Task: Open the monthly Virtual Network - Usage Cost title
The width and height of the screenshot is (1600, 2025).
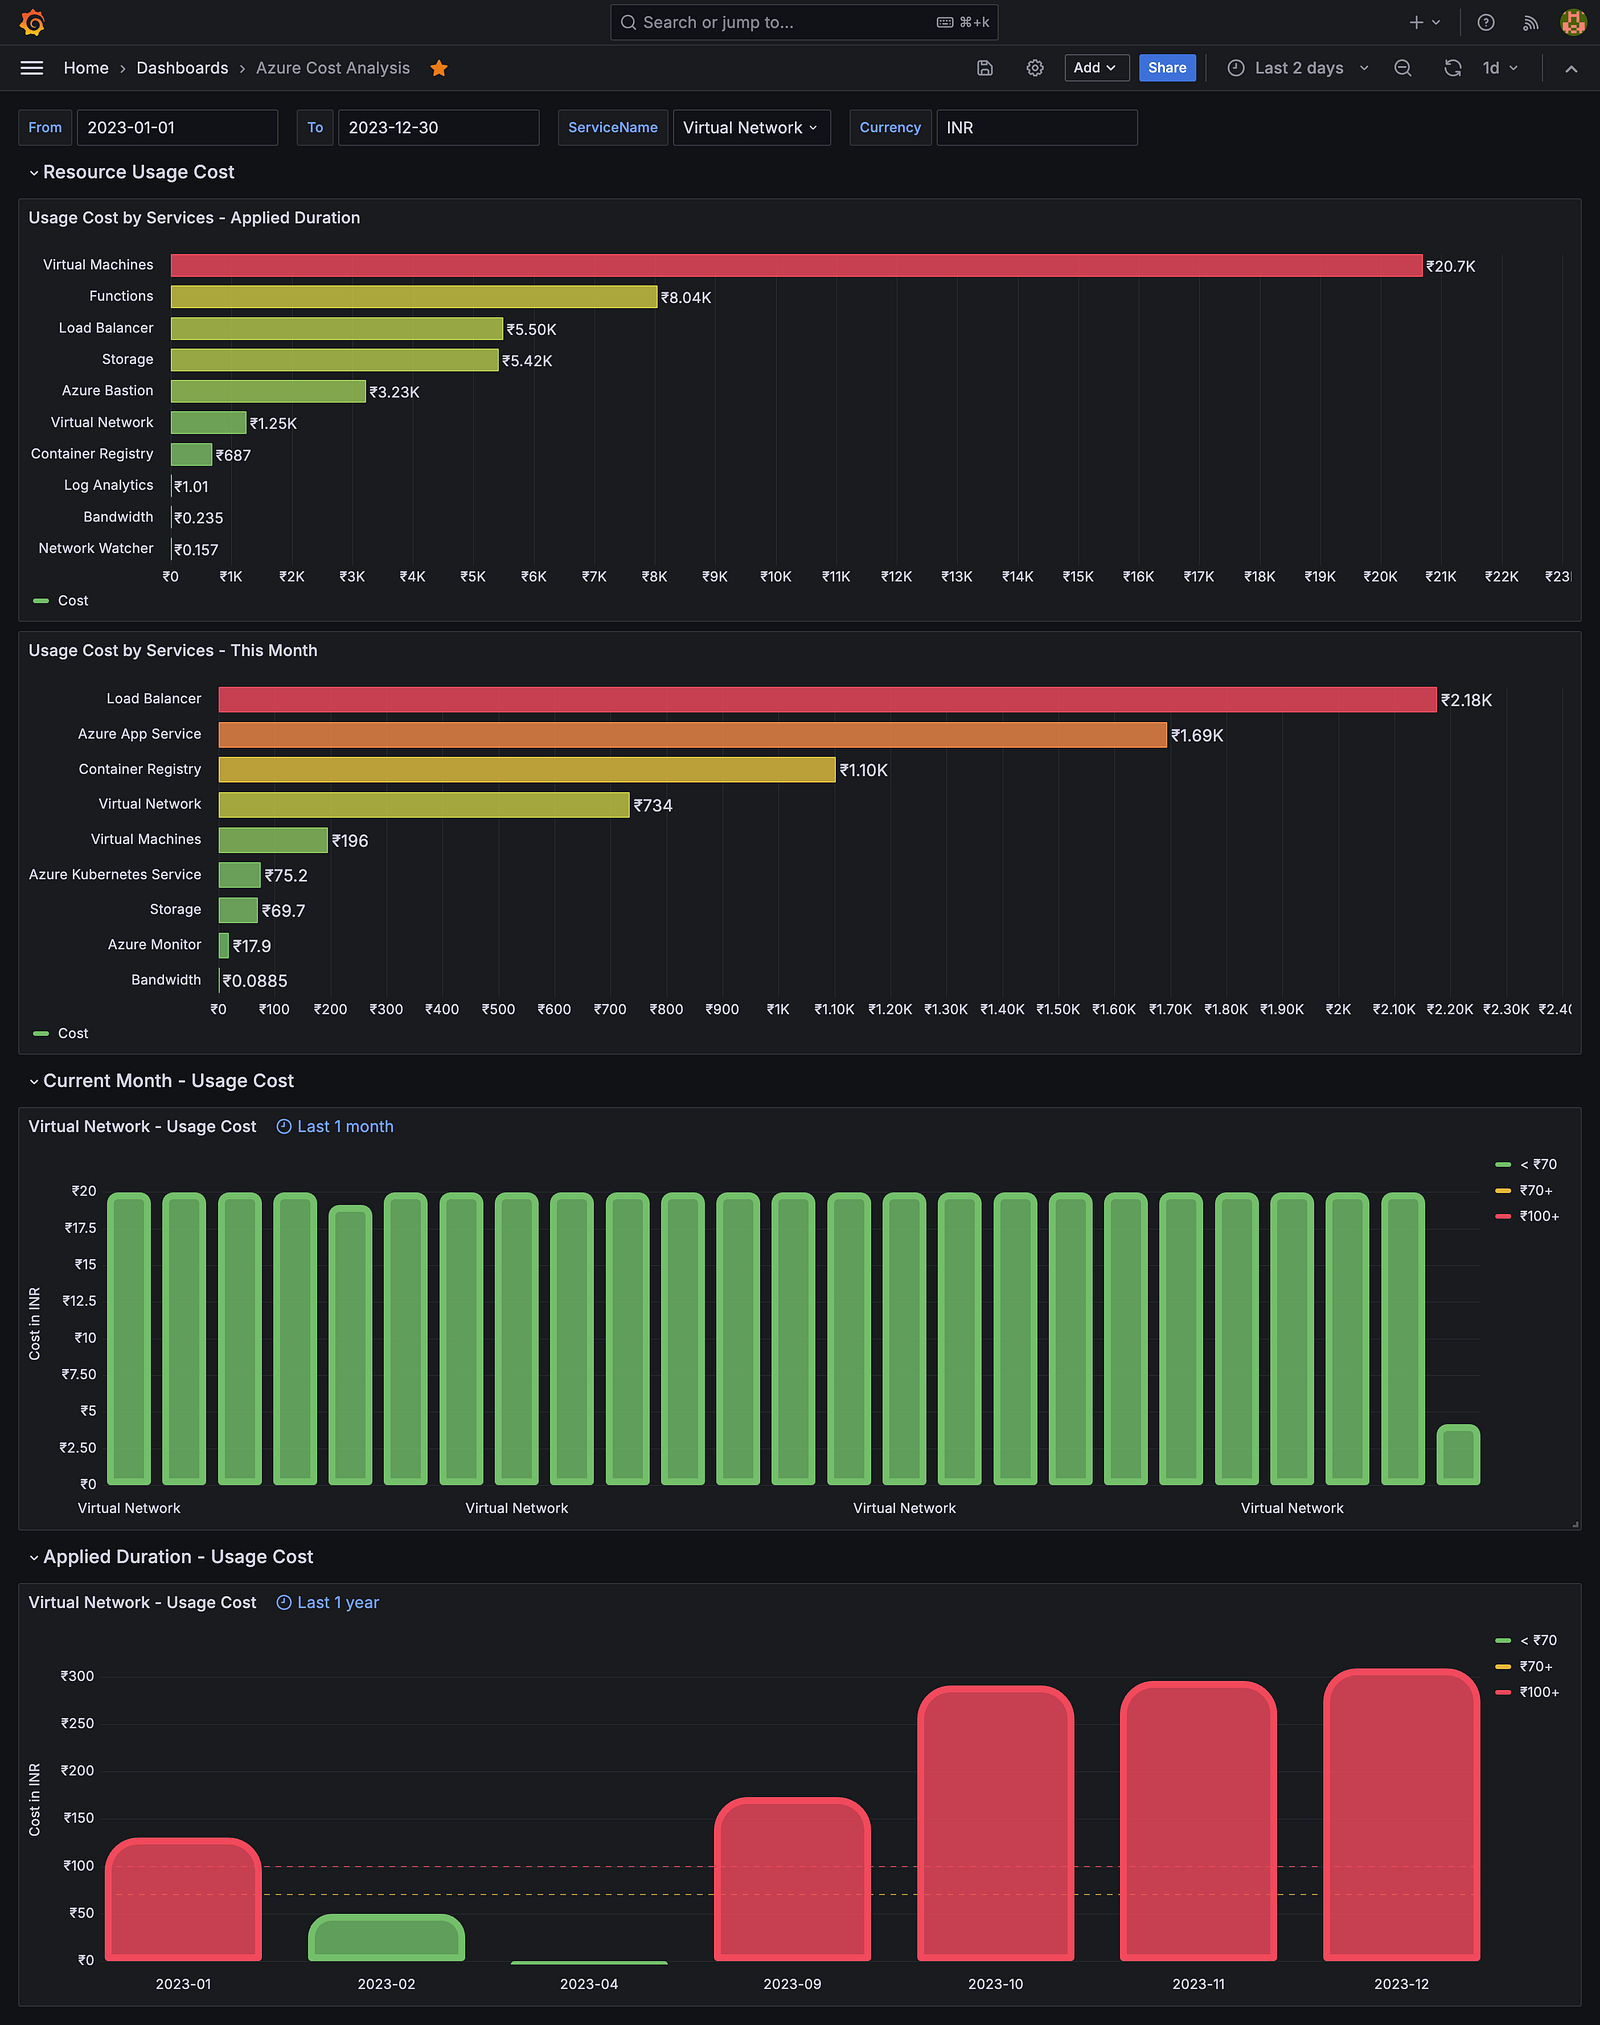Action: [x=142, y=1127]
